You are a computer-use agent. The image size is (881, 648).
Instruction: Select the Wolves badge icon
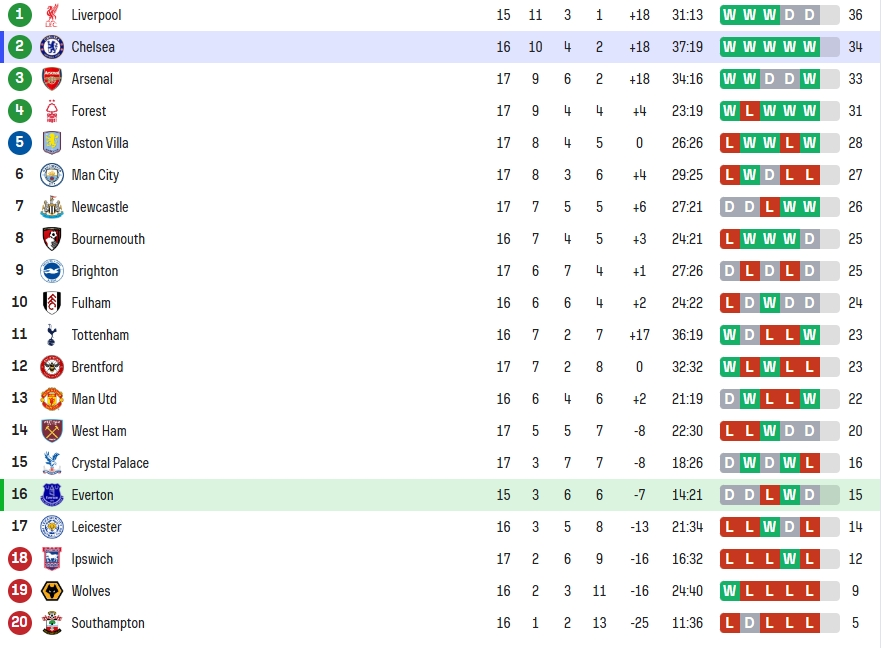click(x=52, y=591)
